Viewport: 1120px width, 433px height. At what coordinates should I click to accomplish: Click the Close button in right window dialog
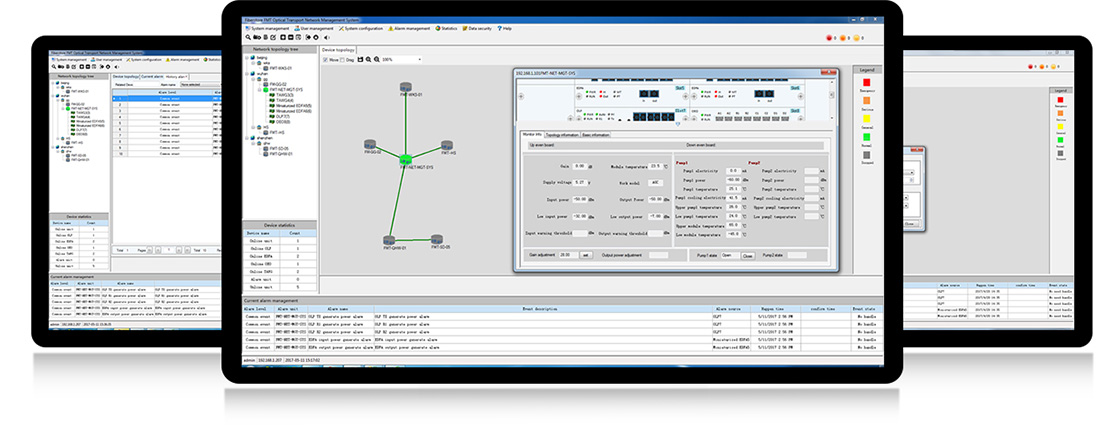point(911,224)
